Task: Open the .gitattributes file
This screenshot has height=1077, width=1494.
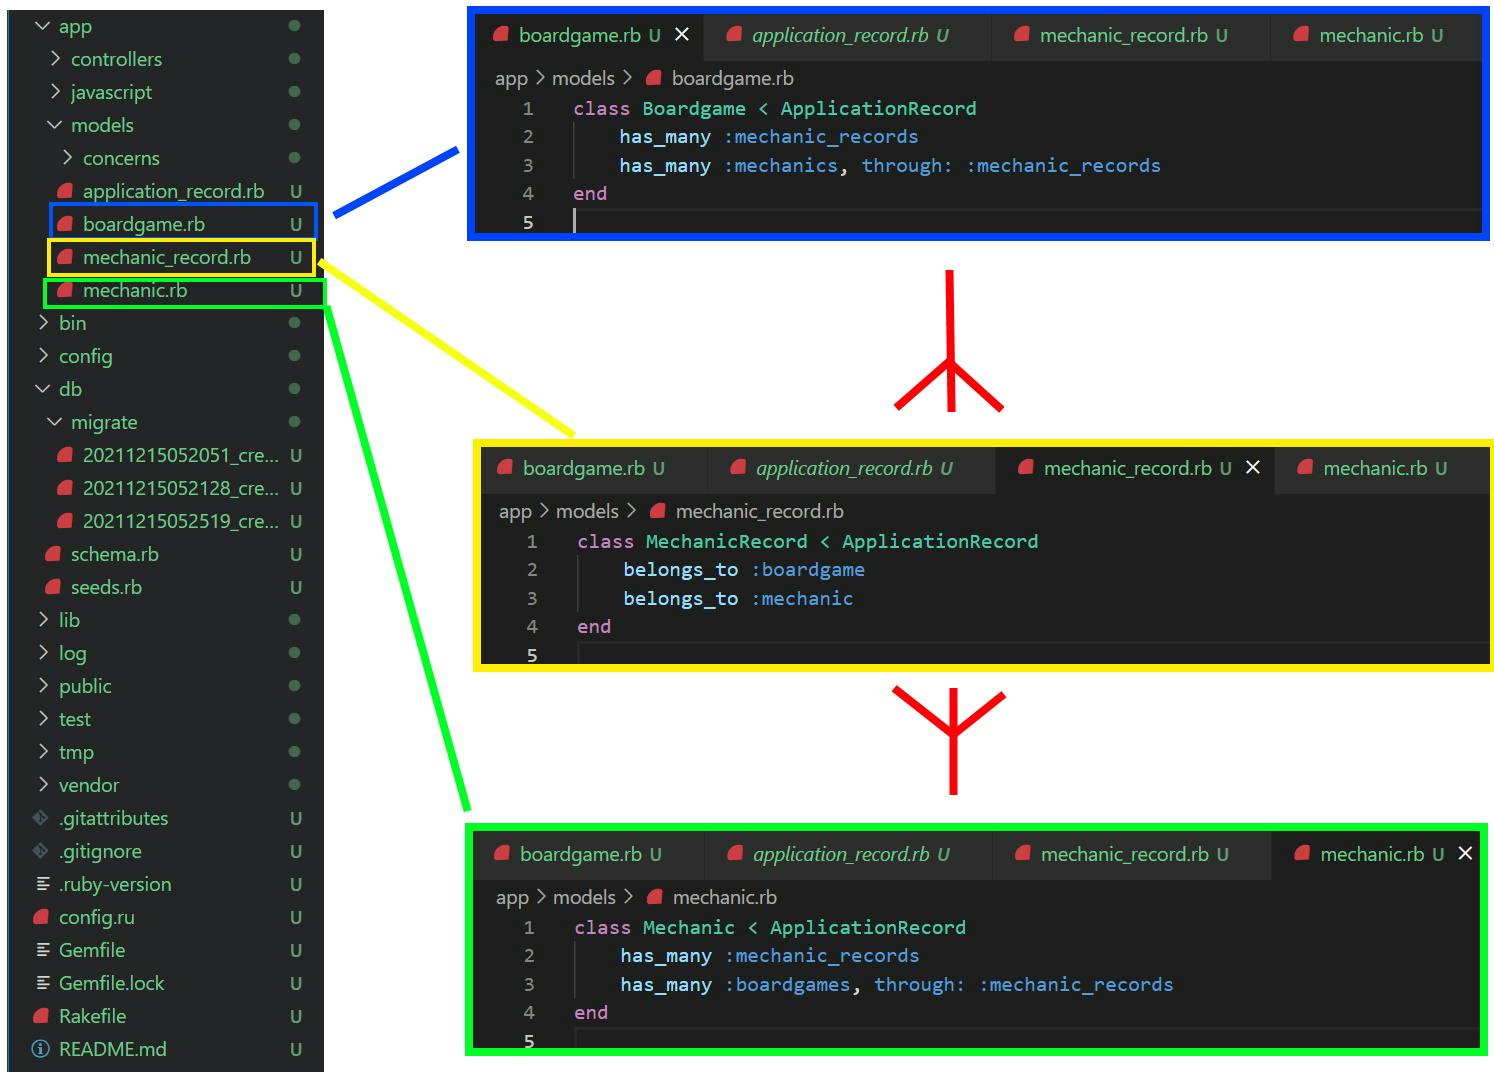Action: (113, 818)
